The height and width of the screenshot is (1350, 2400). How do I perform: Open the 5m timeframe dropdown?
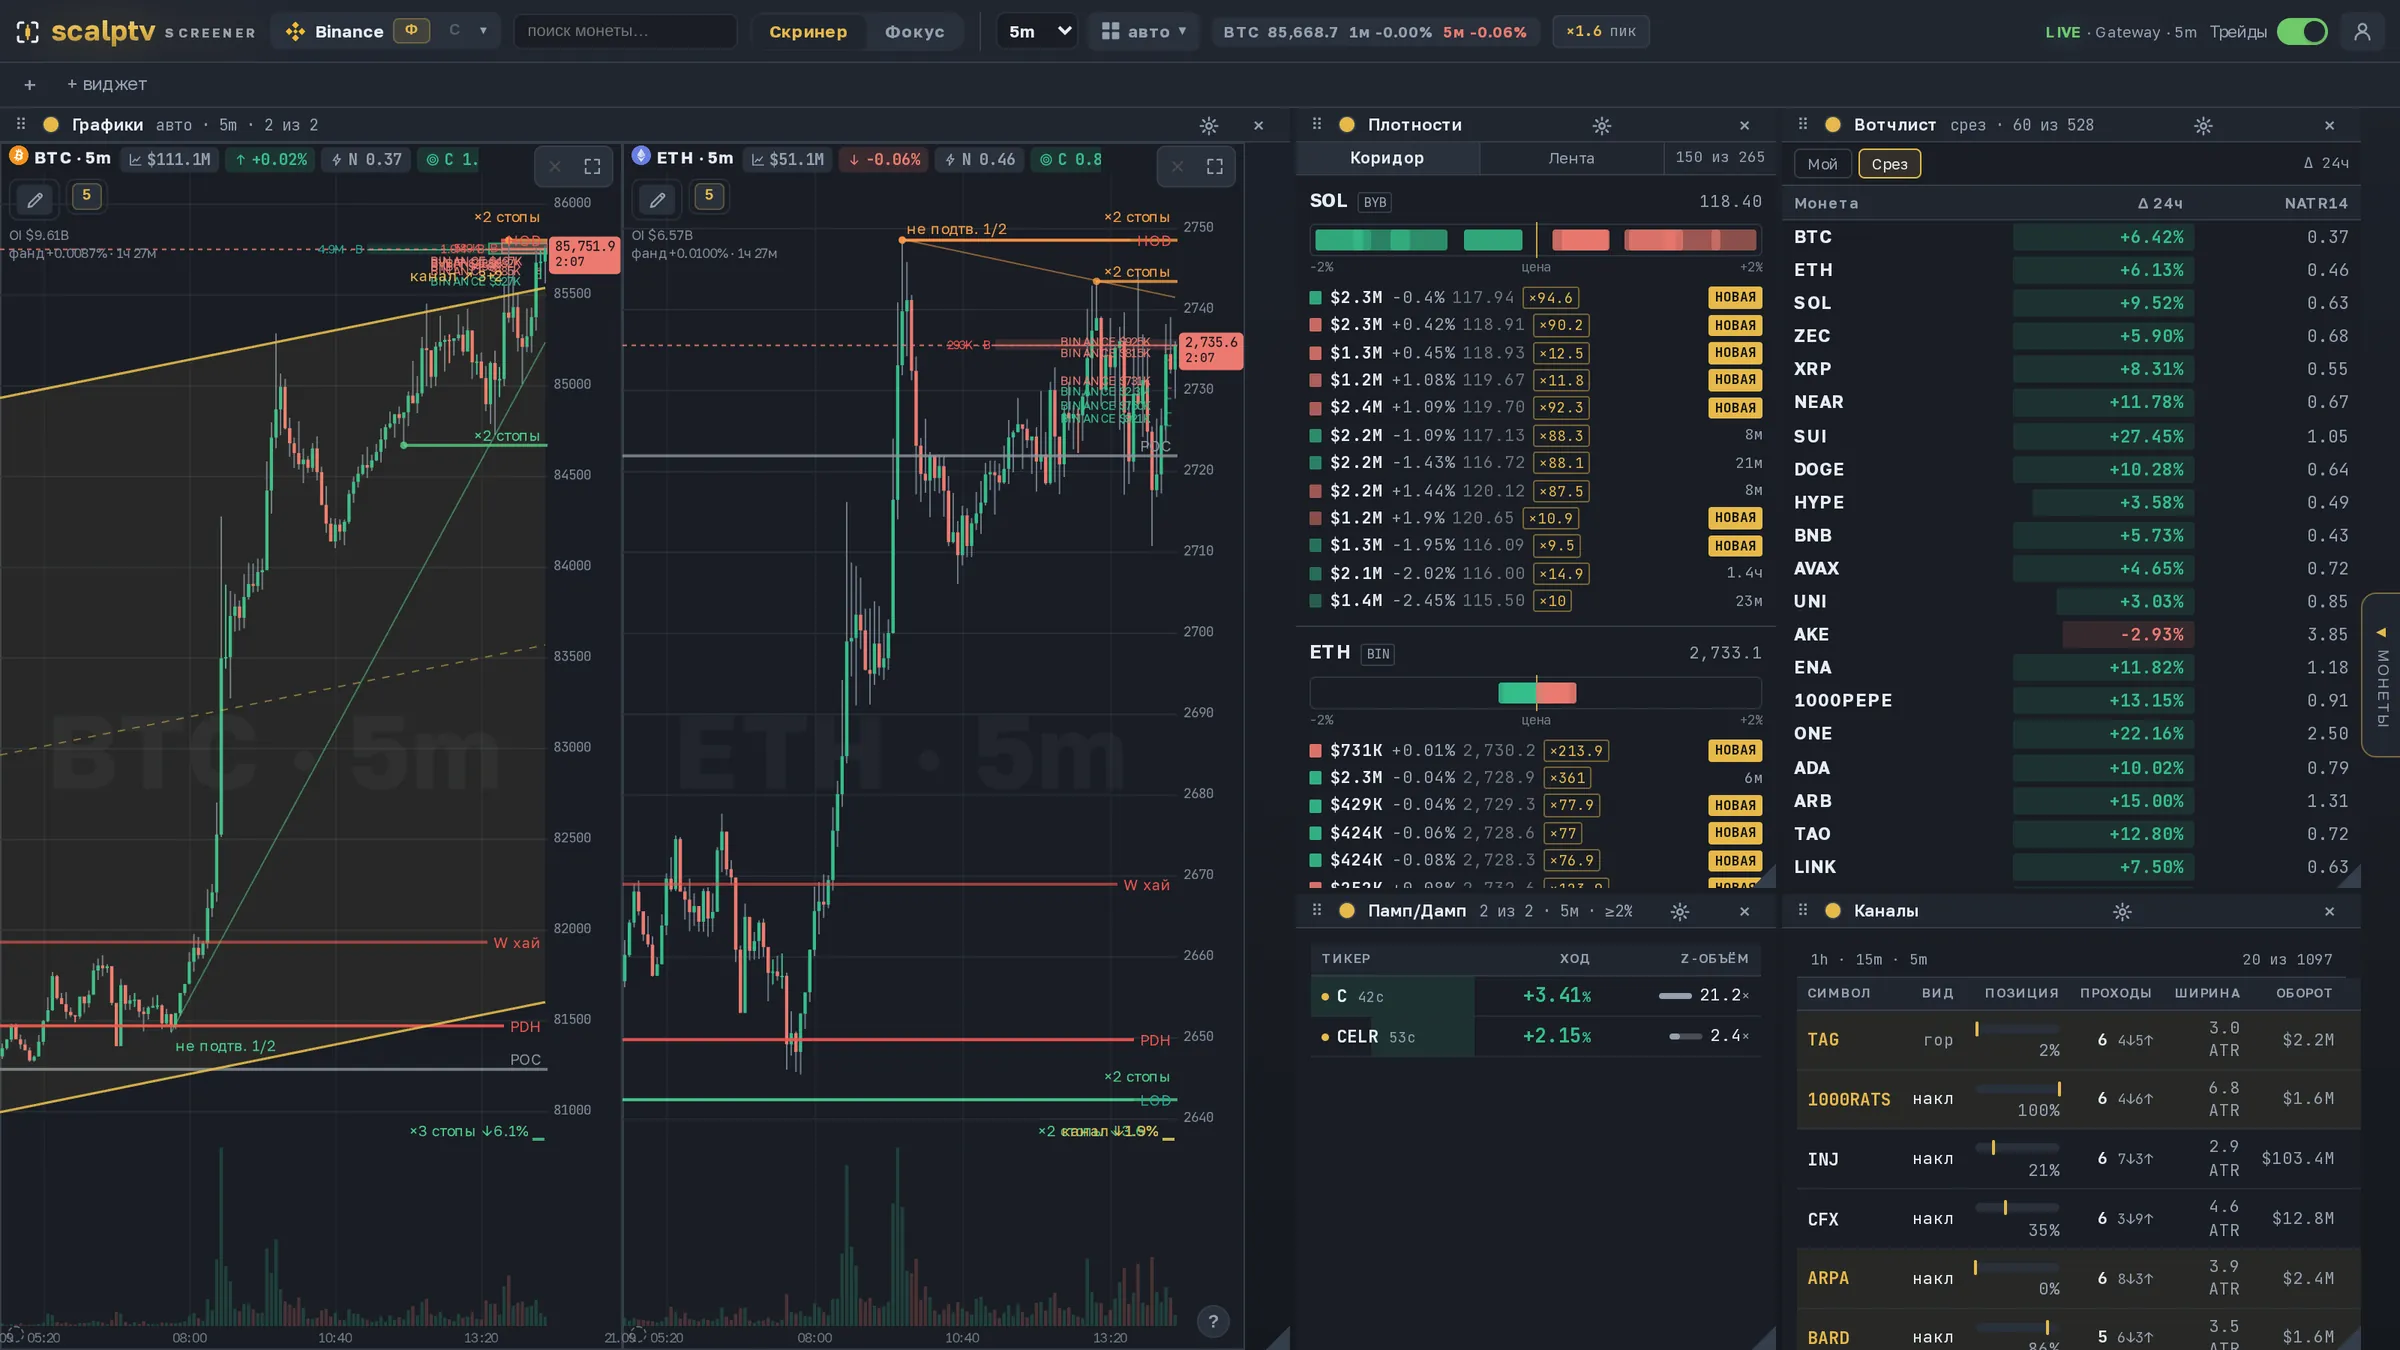pos(1038,32)
